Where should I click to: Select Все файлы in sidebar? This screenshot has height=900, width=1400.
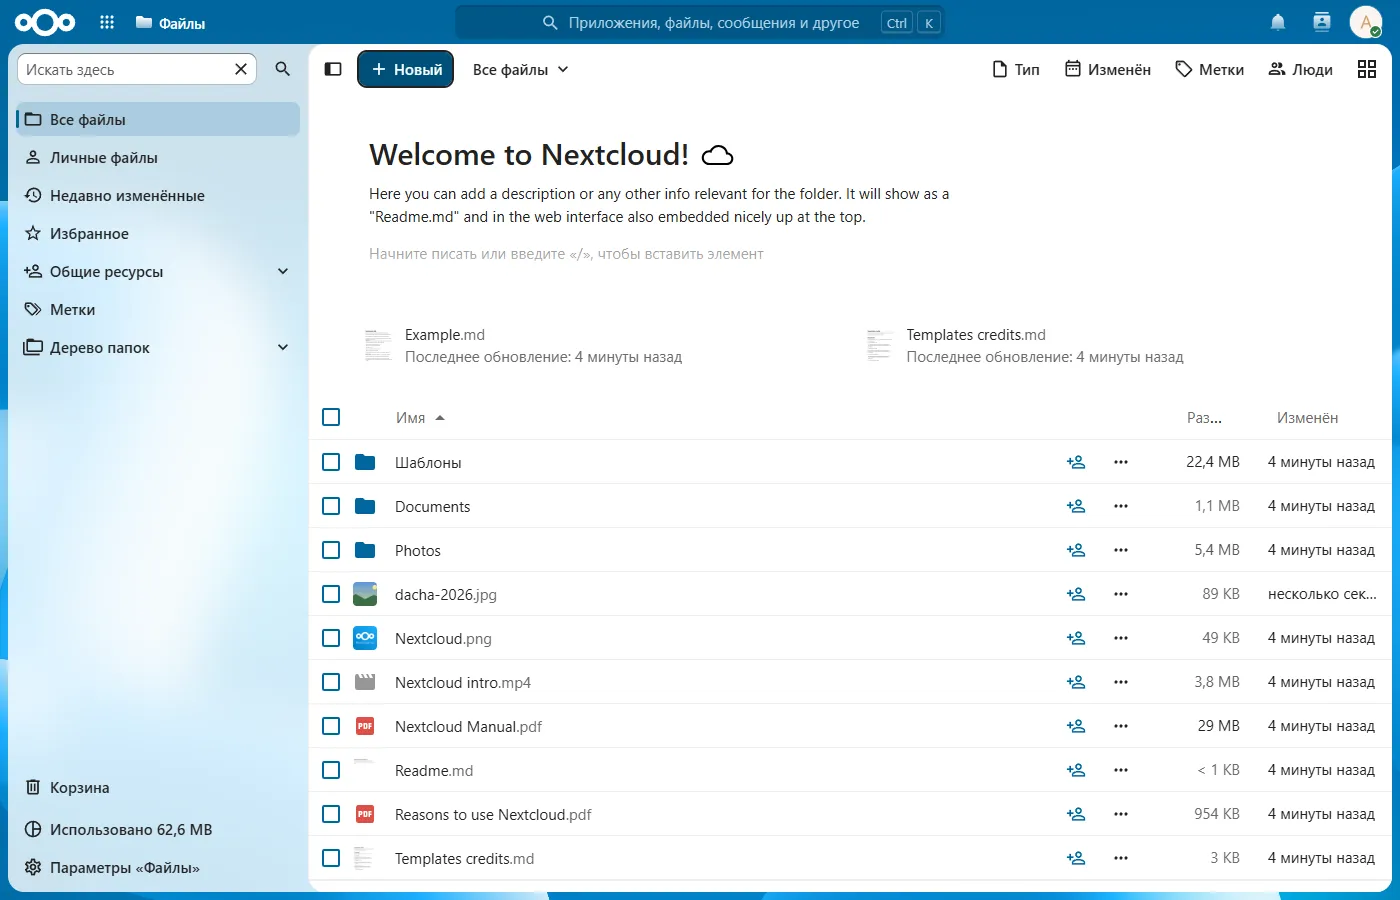tap(158, 119)
